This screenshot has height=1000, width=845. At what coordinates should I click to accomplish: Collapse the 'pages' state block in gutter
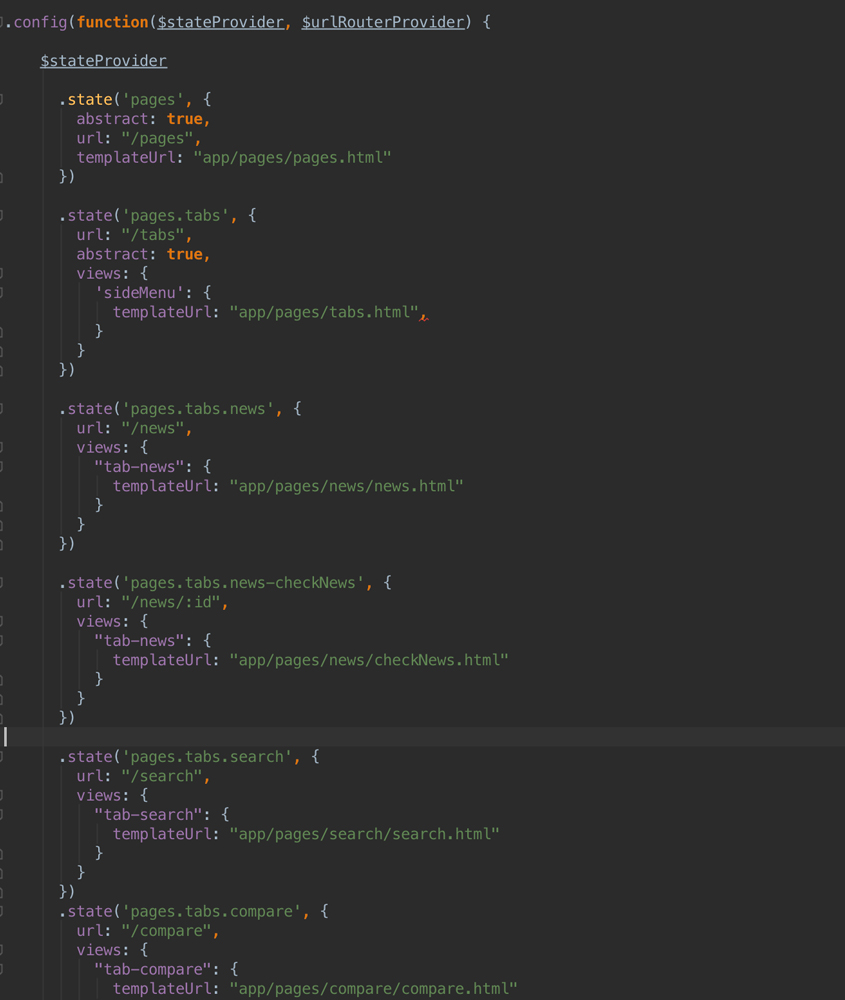click(3, 100)
